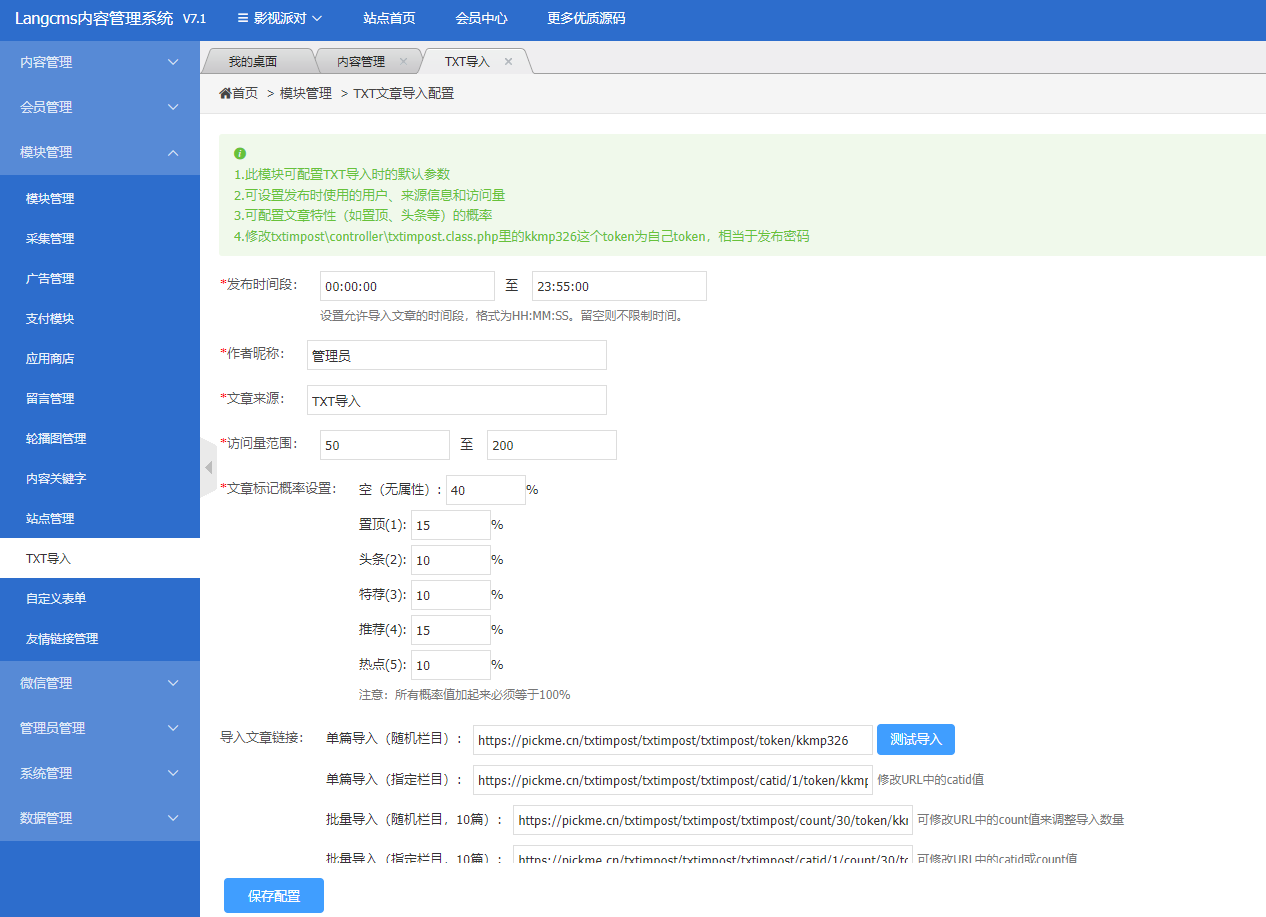Open 会员中心 in top navigation

pyautogui.click(x=481, y=18)
